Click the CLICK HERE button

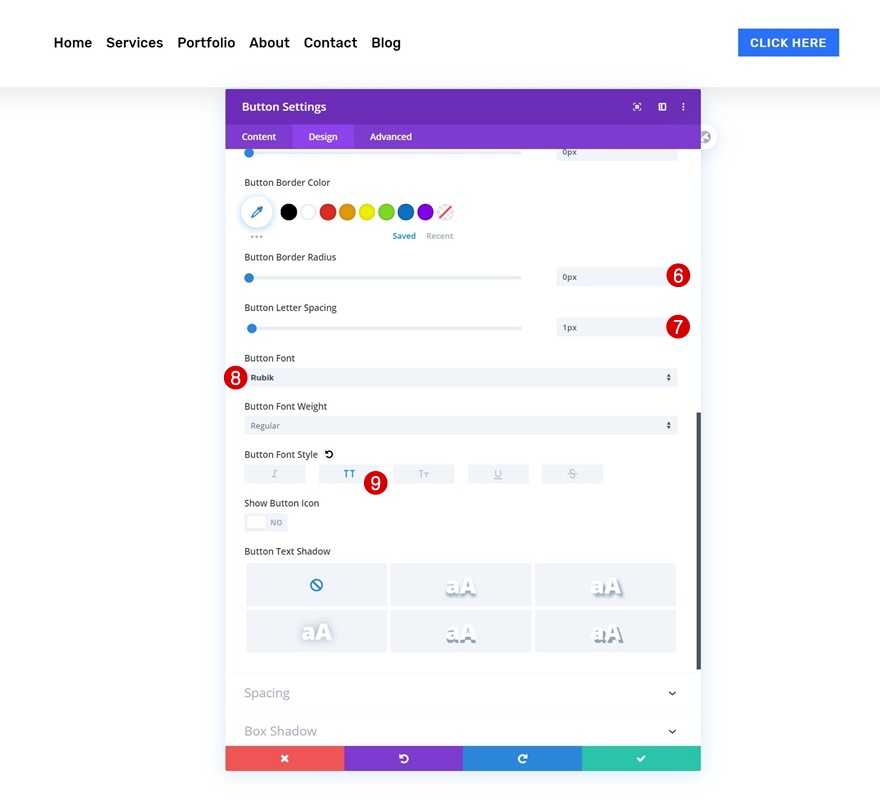point(788,43)
